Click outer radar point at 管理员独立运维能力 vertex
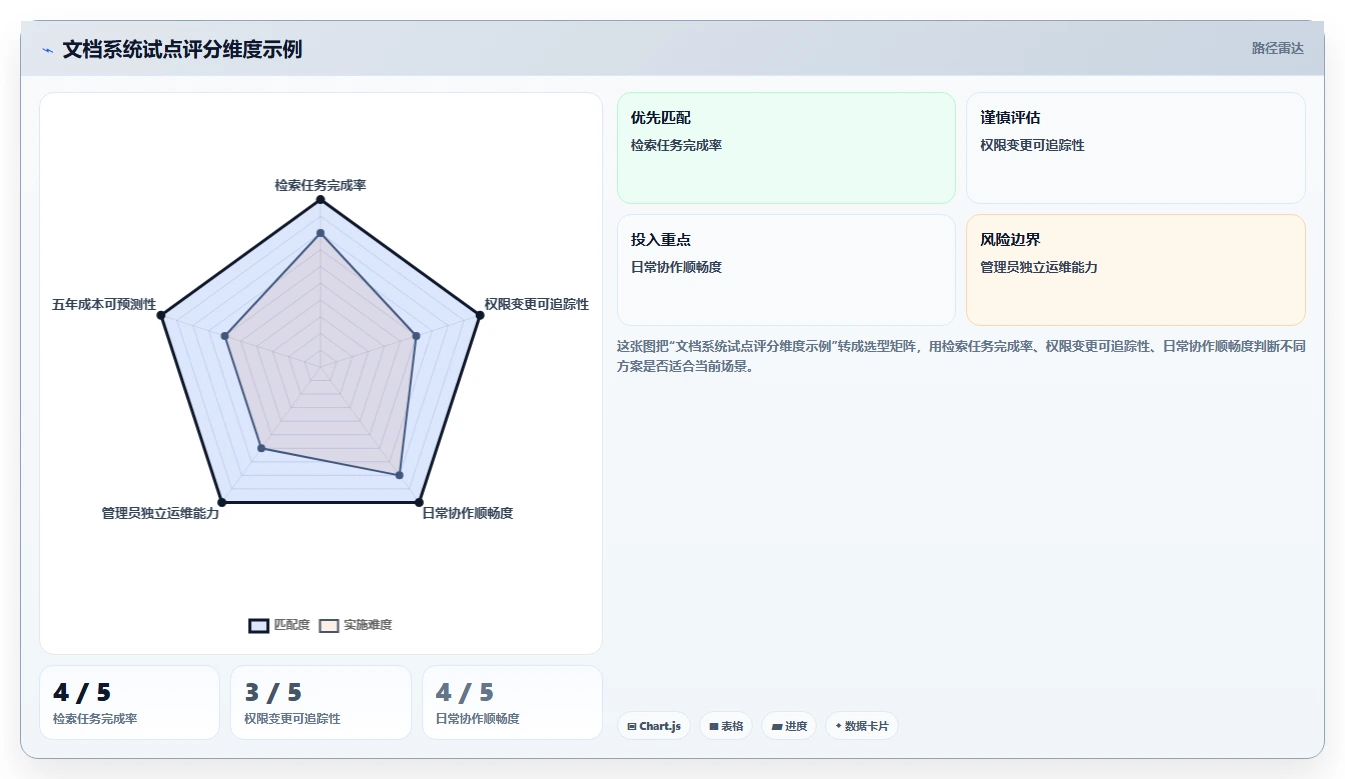The height and width of the screenshot is (779, 1345). click(222, 502)
